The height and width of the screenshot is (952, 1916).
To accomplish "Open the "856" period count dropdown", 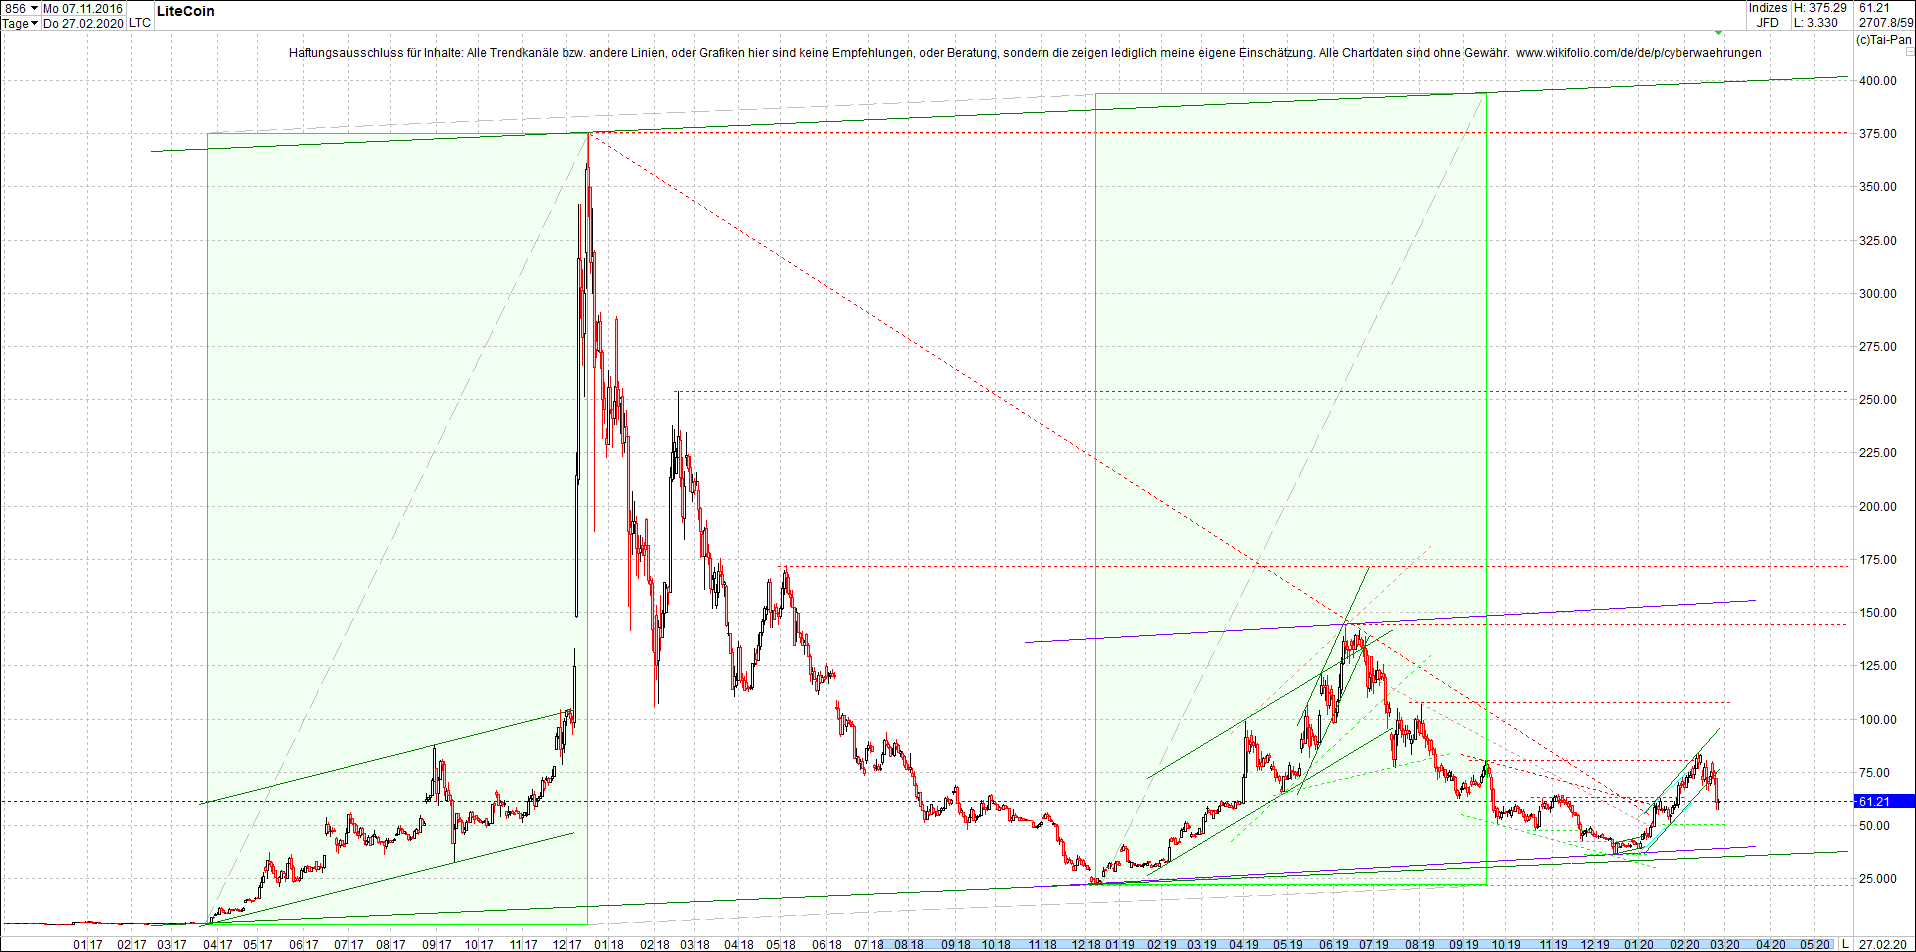I will coord(20,7).
